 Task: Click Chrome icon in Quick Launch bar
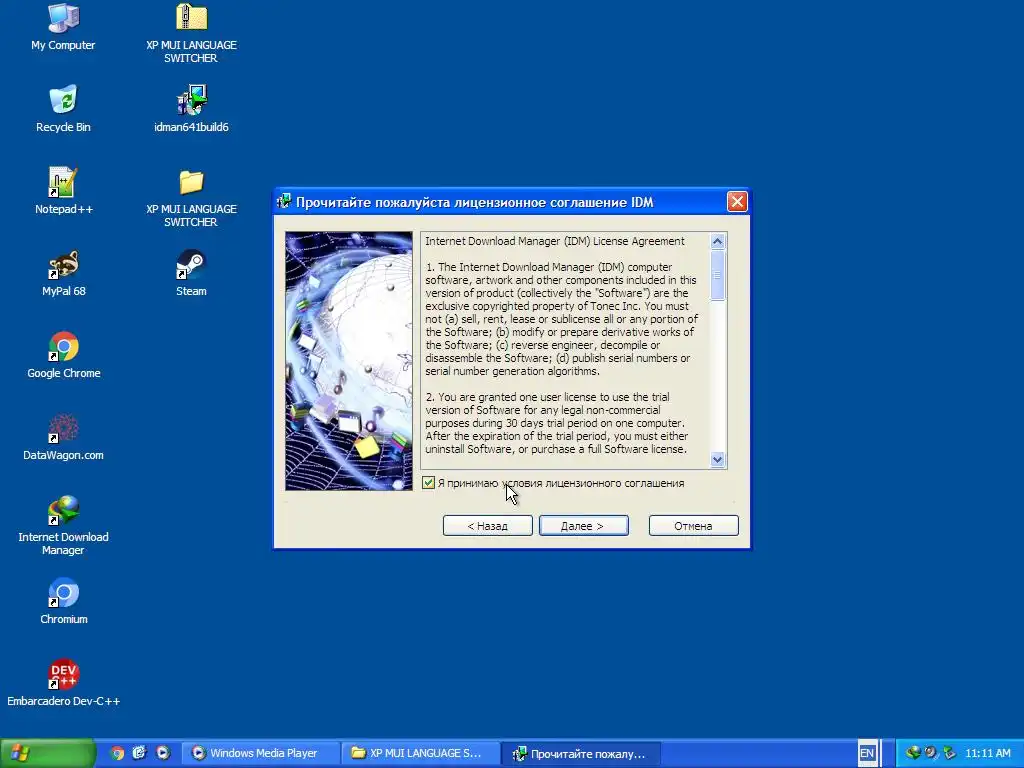pos(117,753)
